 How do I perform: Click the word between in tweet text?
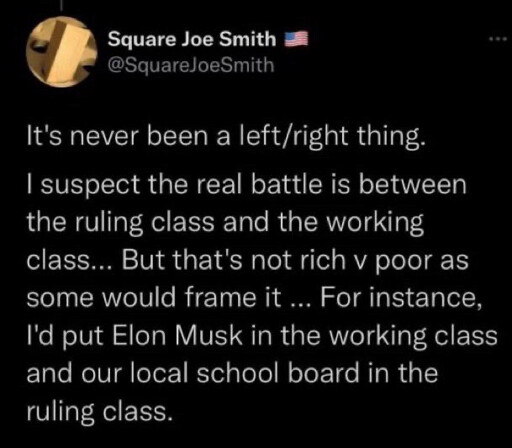pyautogui.click(x=412, y=185)
